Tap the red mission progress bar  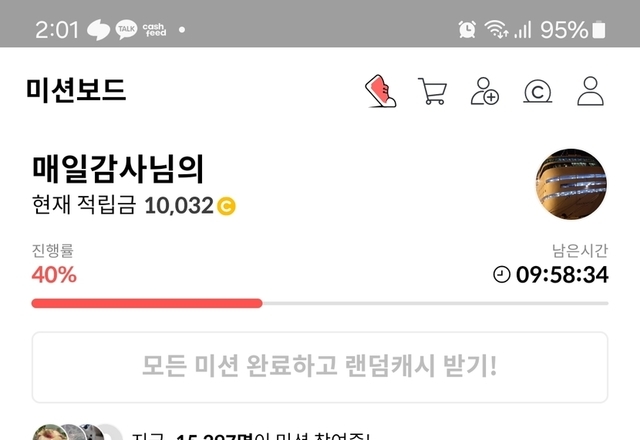(147, 303)
